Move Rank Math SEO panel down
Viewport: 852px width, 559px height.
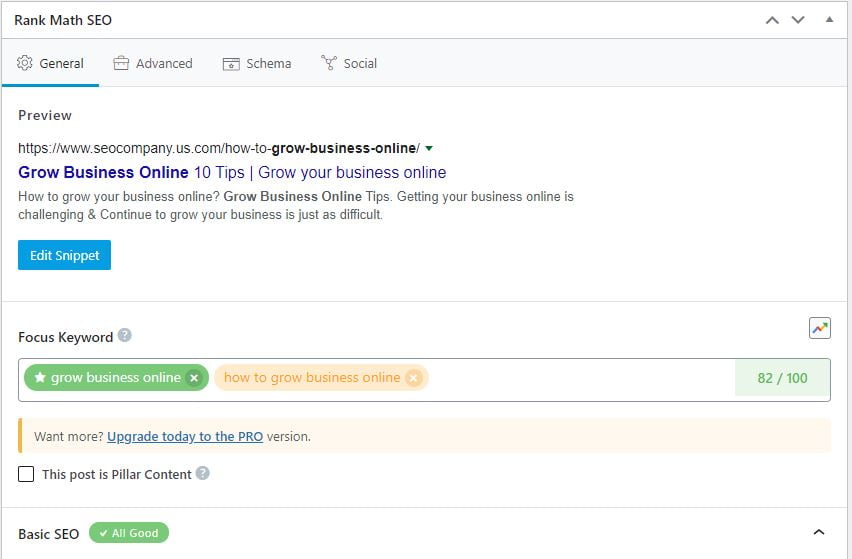click(x=798, y=20)
